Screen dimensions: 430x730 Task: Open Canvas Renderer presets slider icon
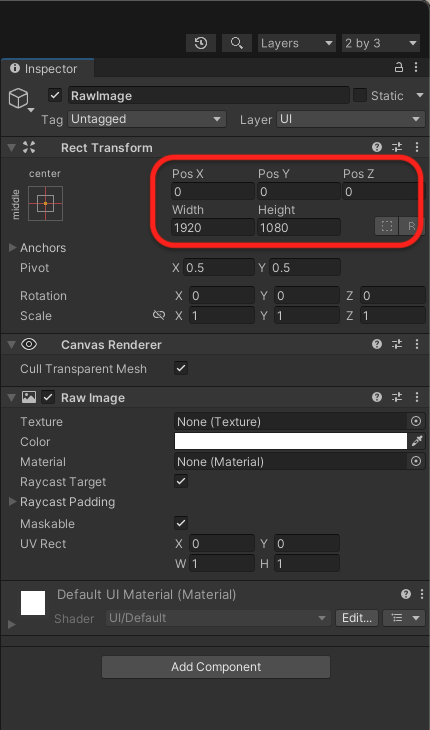coord(397,345)
